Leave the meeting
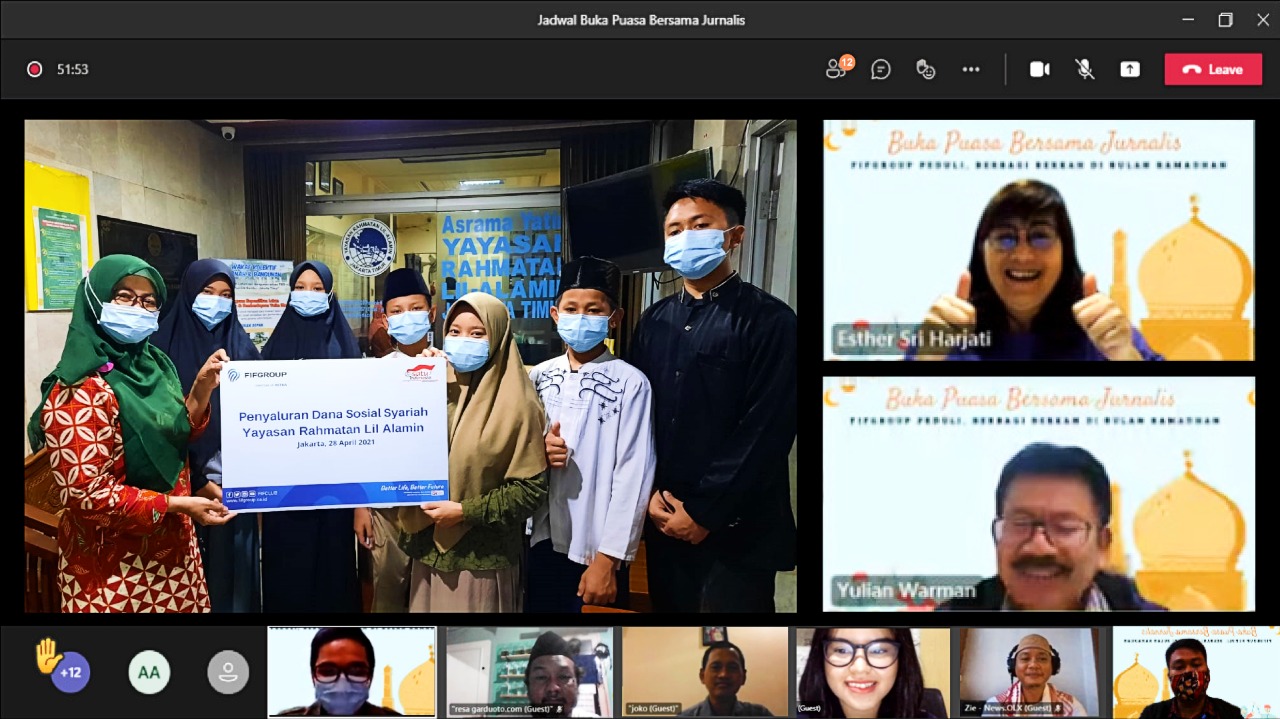Screen dimensions: 1280x719 point(1213,69)
